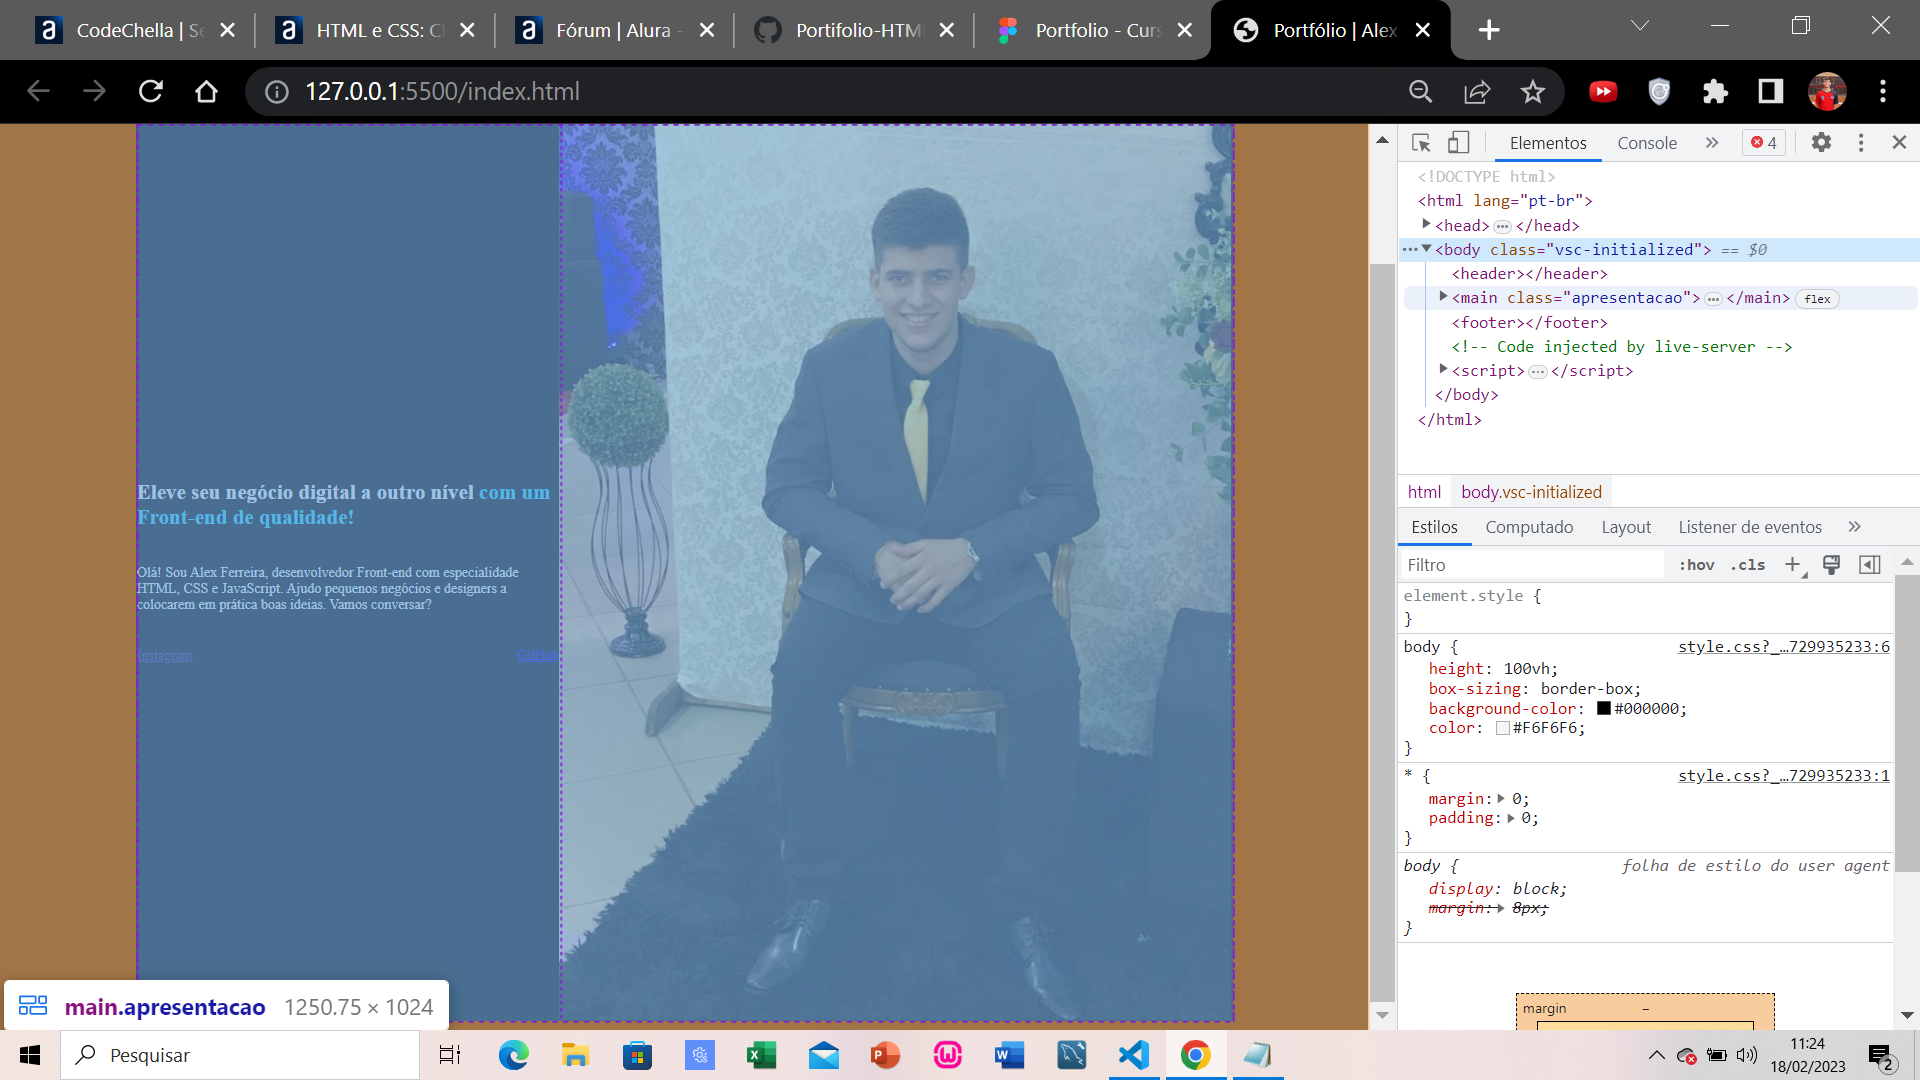This screenshot has height=1080, width=1920.
Task: Select the Estilos tab
Action: pos(1434,527)
